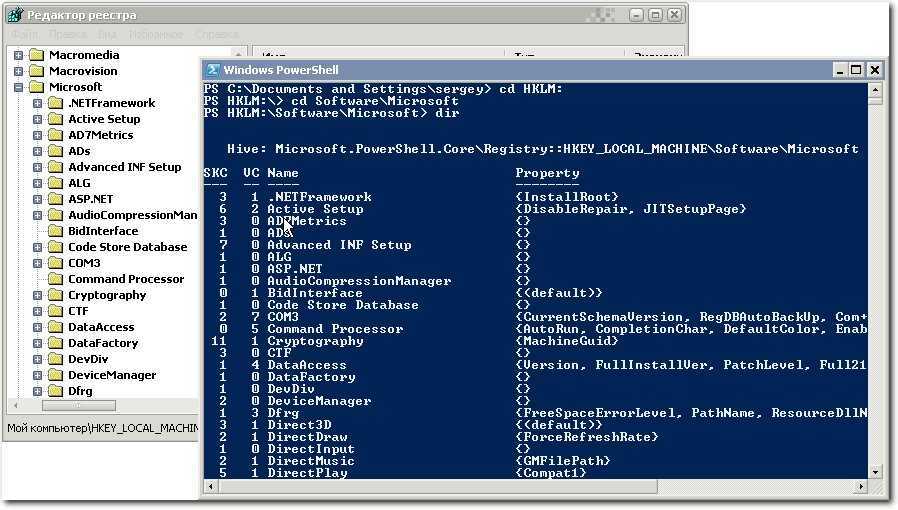Viewport: 898px width, 510px height.
Task: Click the Macromedia folder icon
Action: click(x=36, y=55)
